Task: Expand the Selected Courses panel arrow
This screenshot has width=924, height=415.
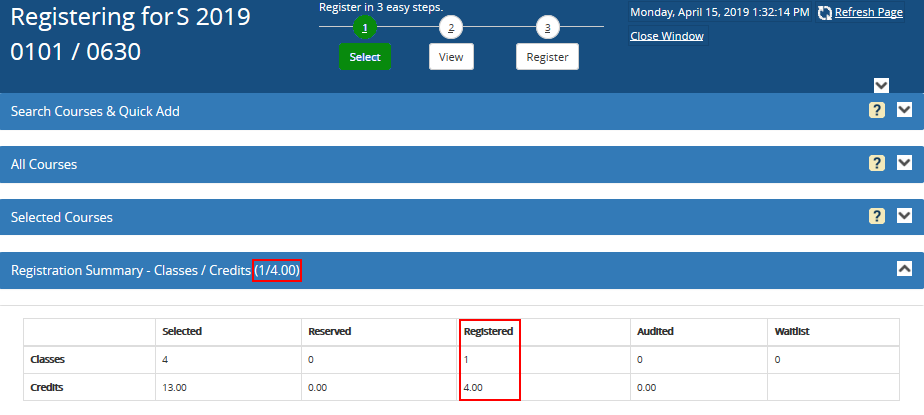Action: [904, 216]
